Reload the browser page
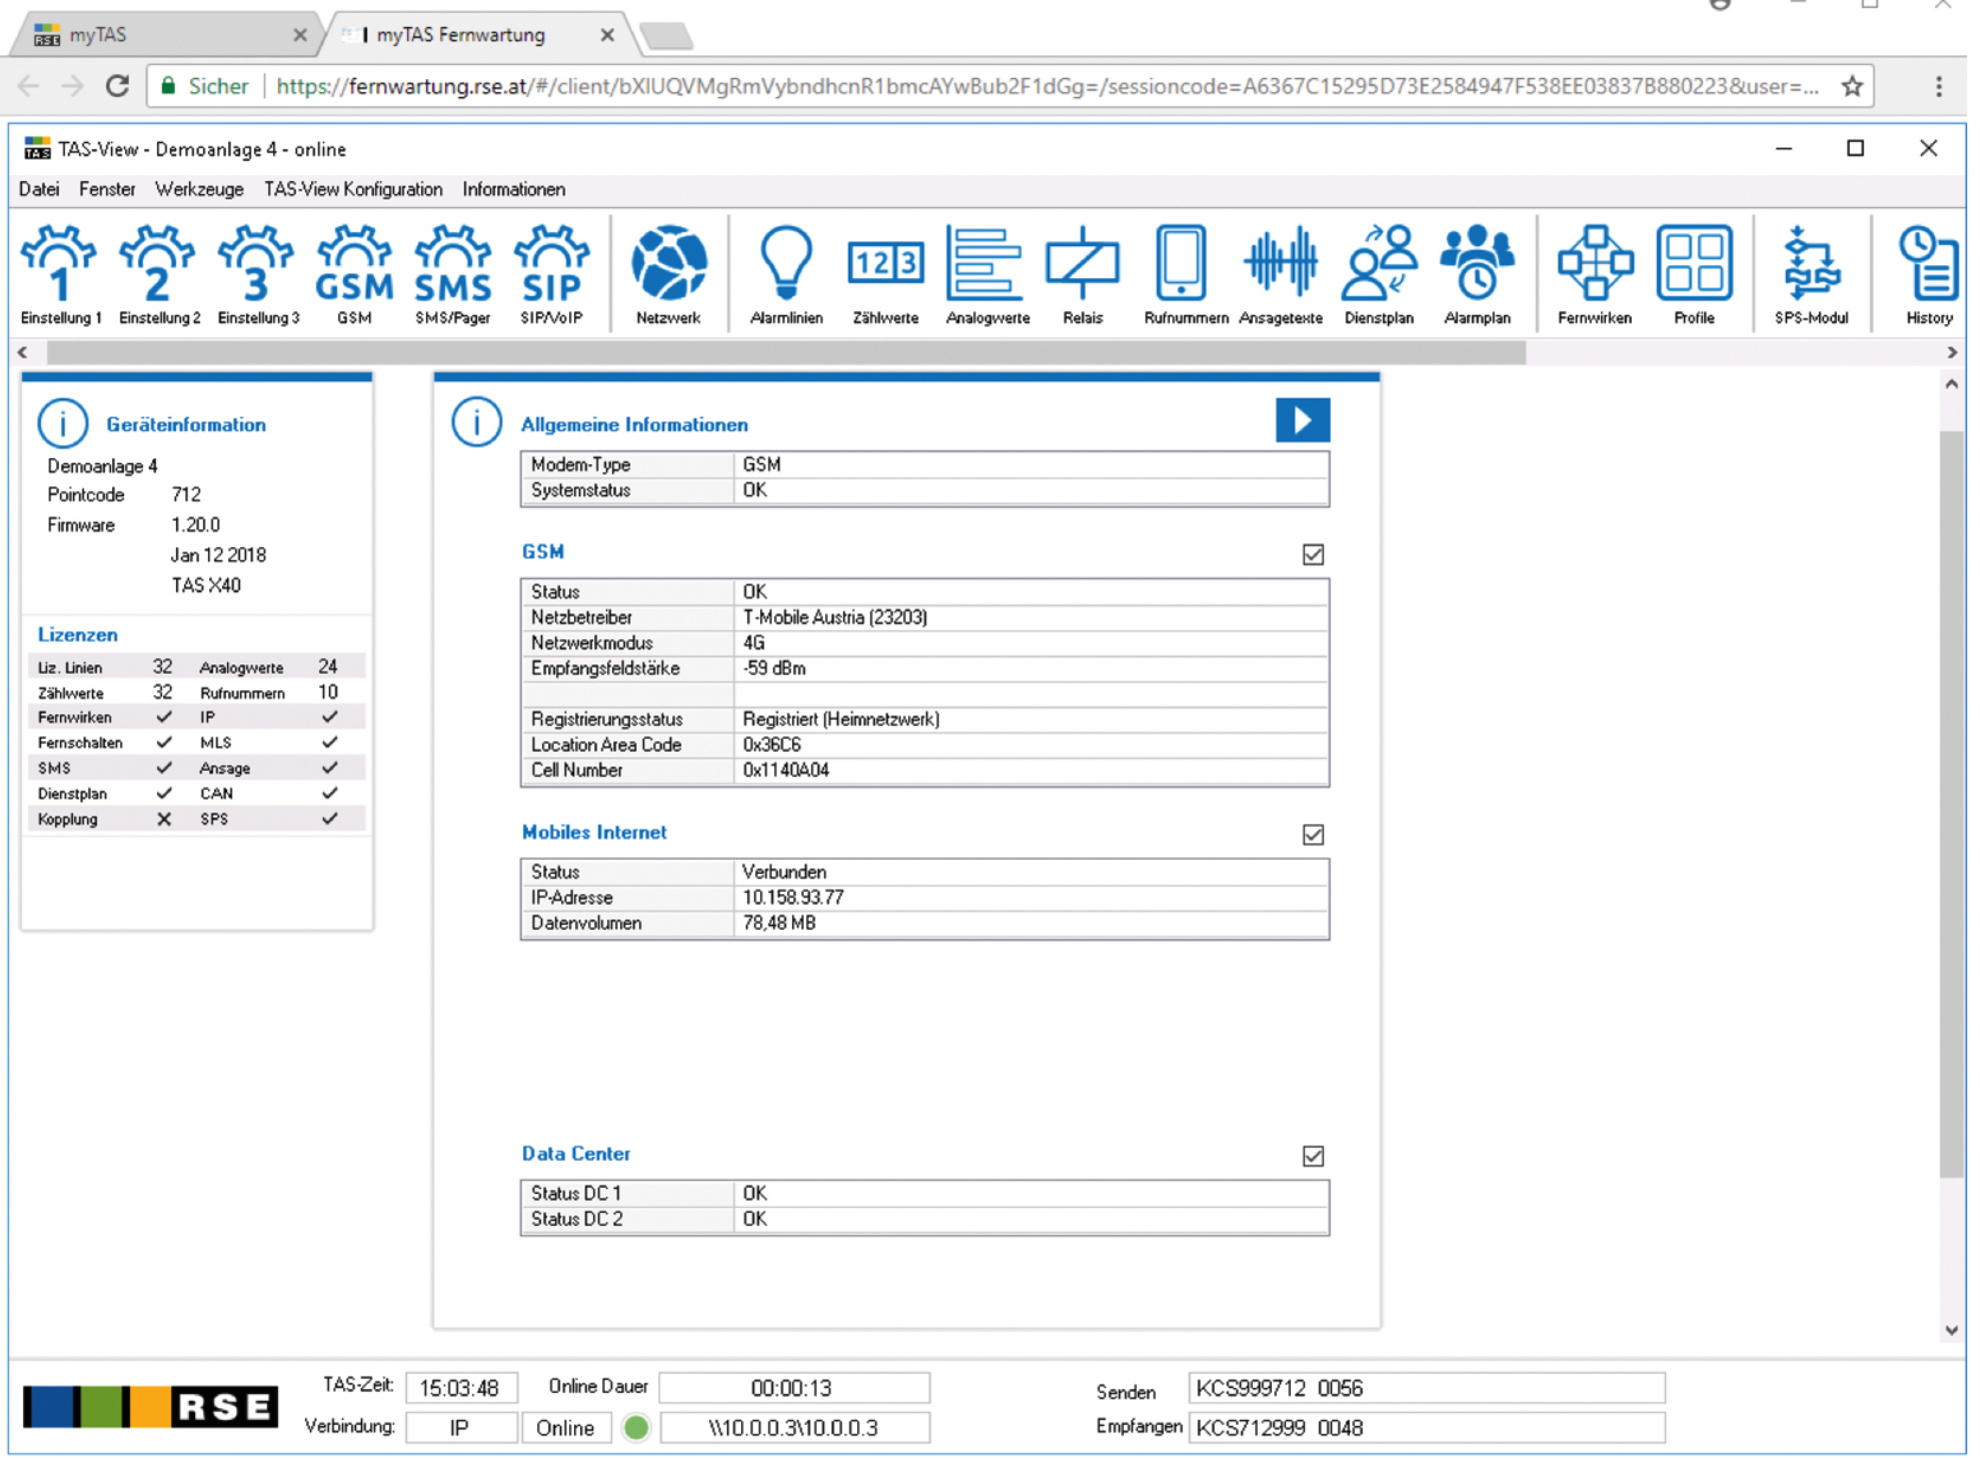The image size is (1980, 1460). (118, 86)
